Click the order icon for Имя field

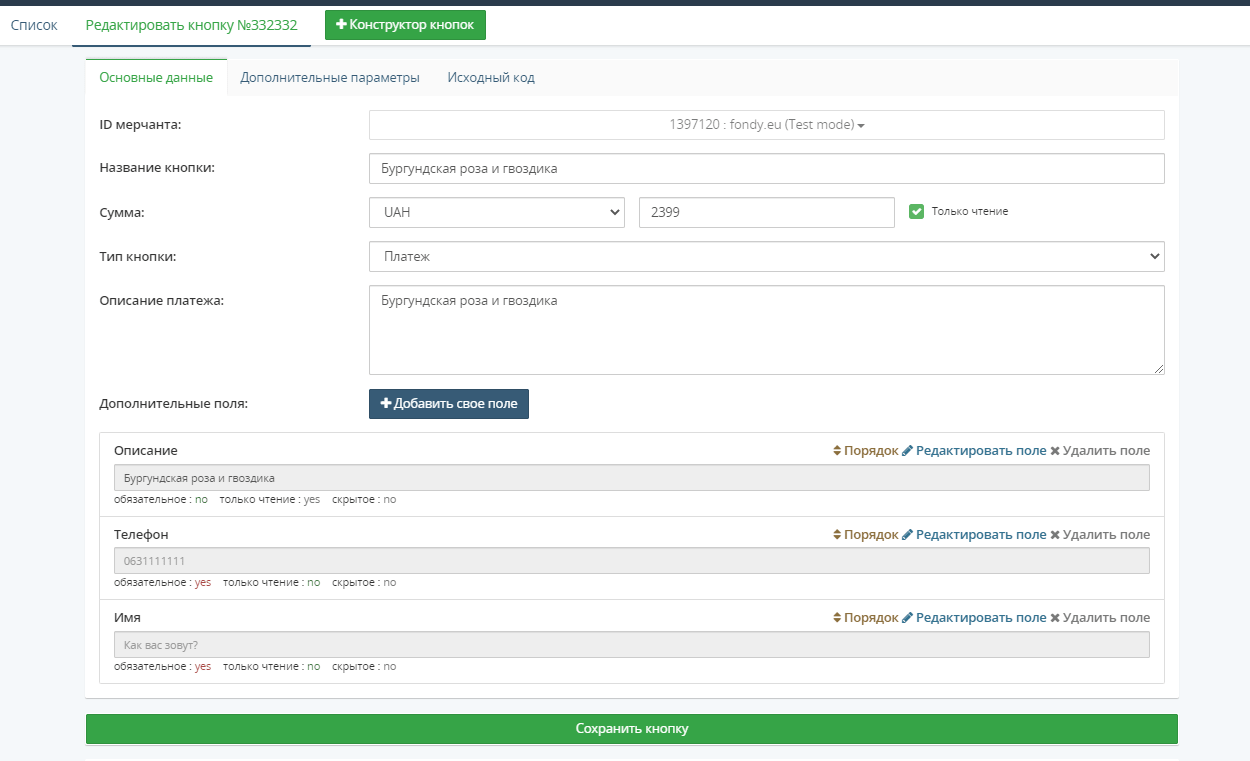click(837, 618)
